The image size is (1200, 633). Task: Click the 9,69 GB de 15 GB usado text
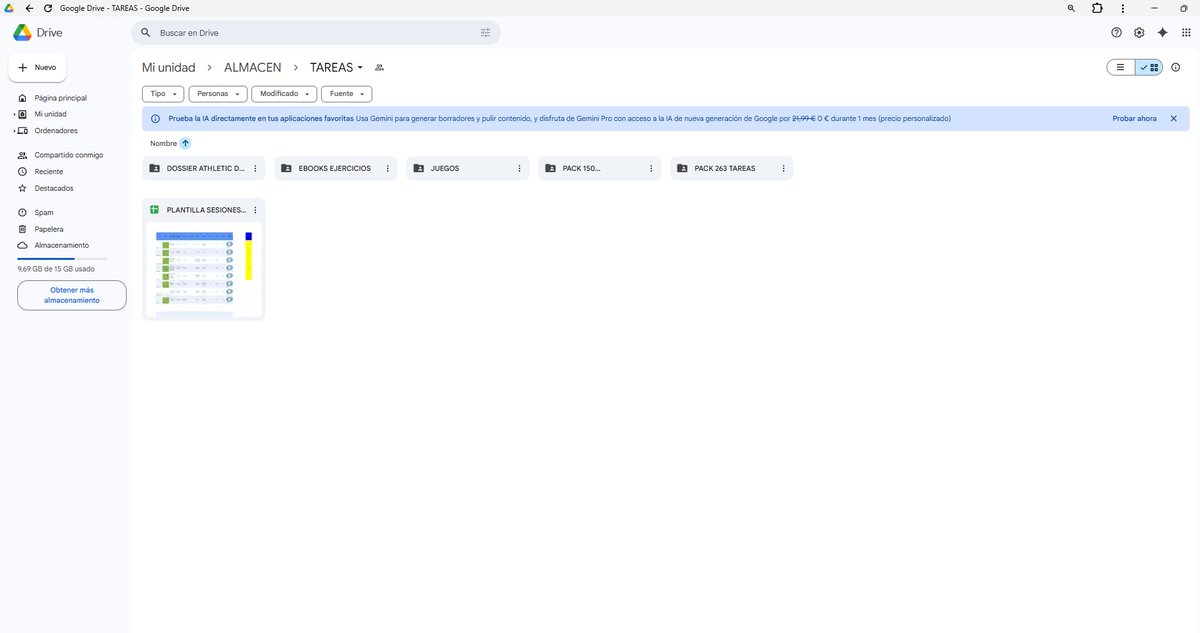[56, 269]
